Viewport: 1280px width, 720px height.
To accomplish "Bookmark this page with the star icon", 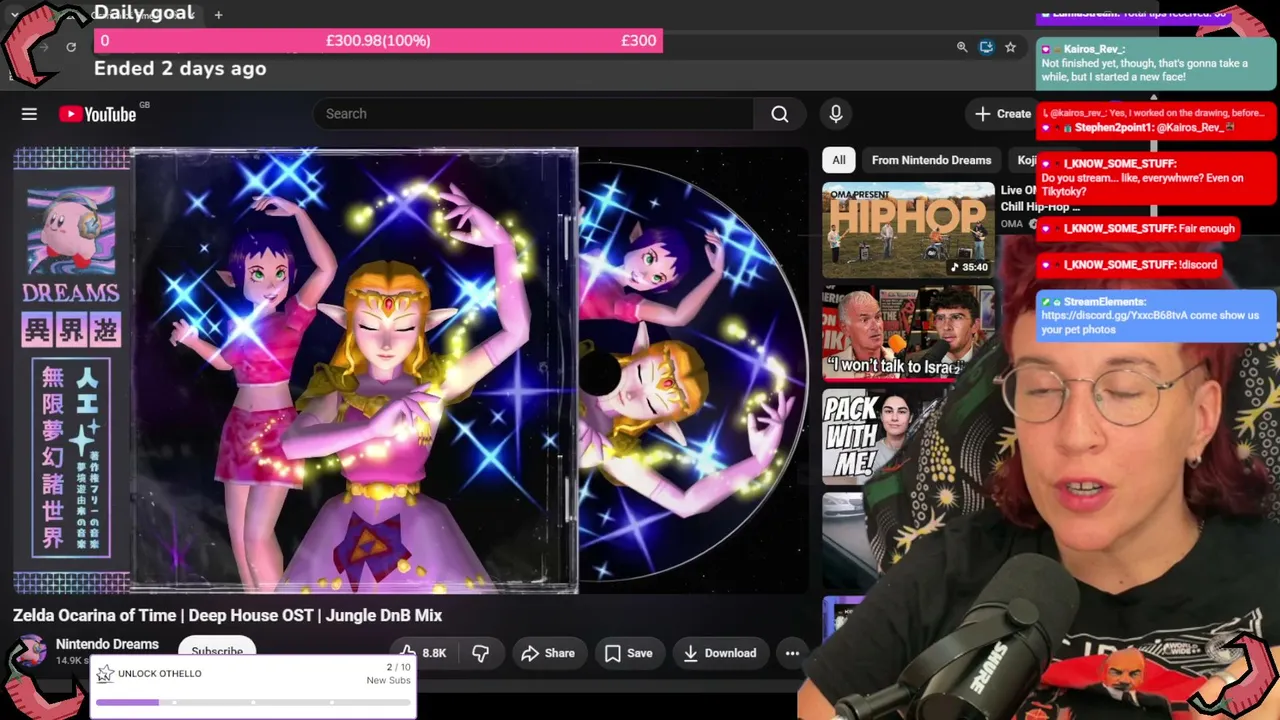I will point(1011,47).
